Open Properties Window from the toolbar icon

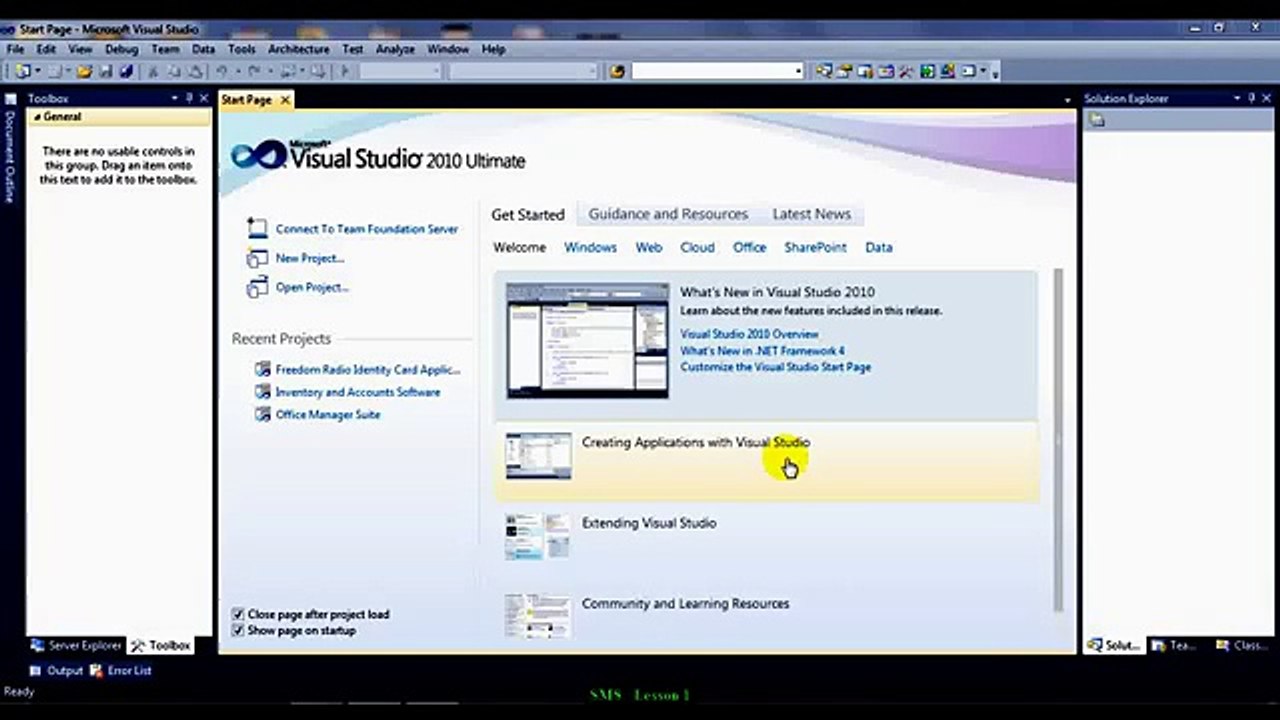coord(844,71)
